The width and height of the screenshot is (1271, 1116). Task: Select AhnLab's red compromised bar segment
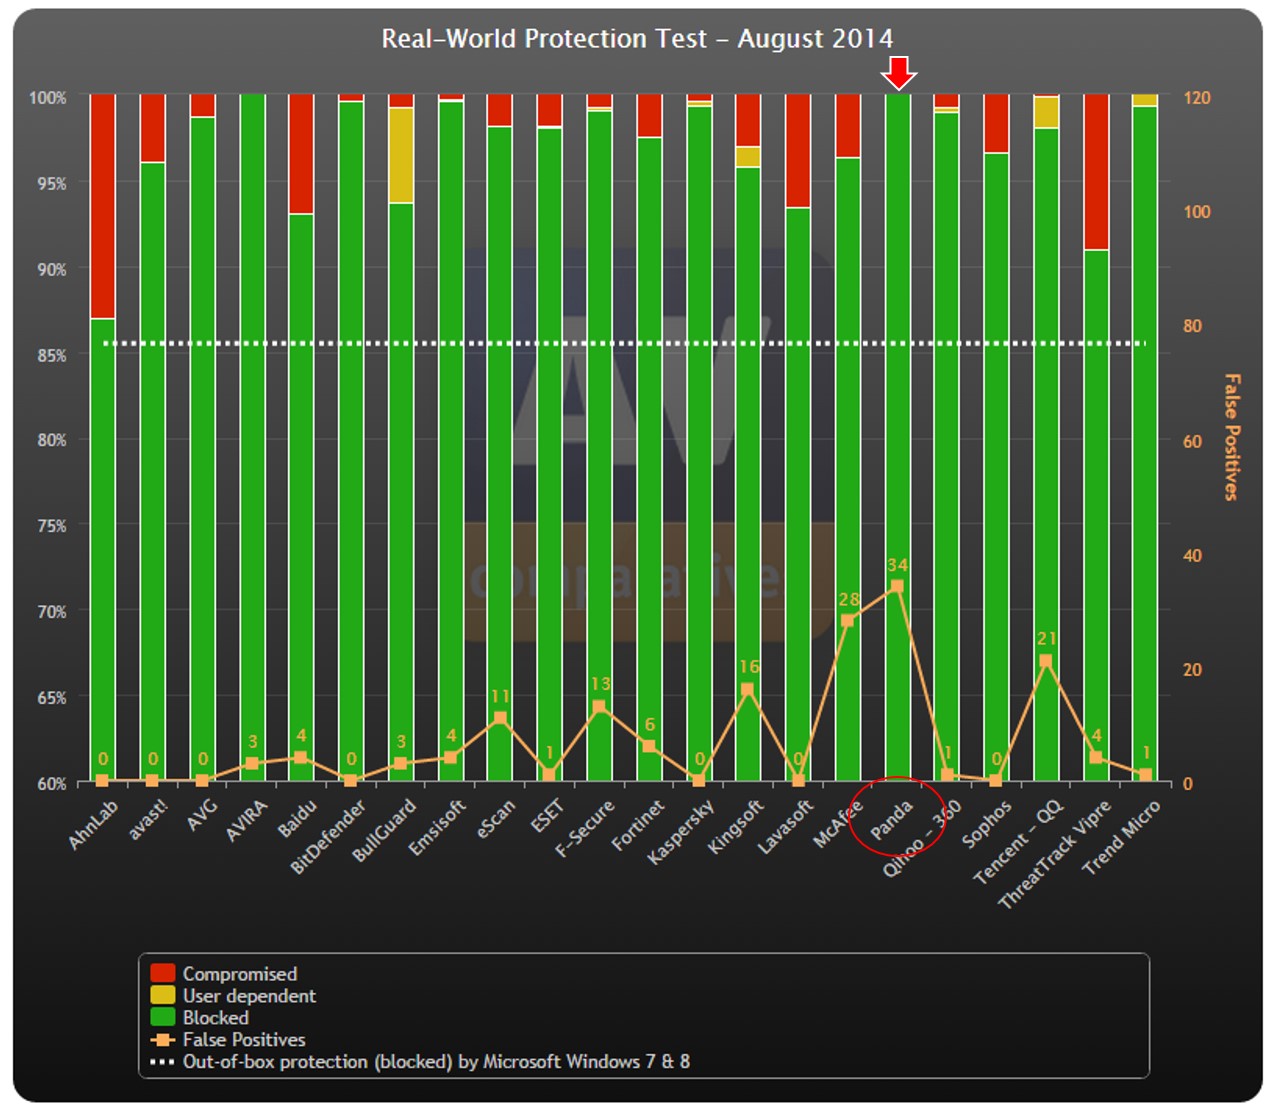102,205
